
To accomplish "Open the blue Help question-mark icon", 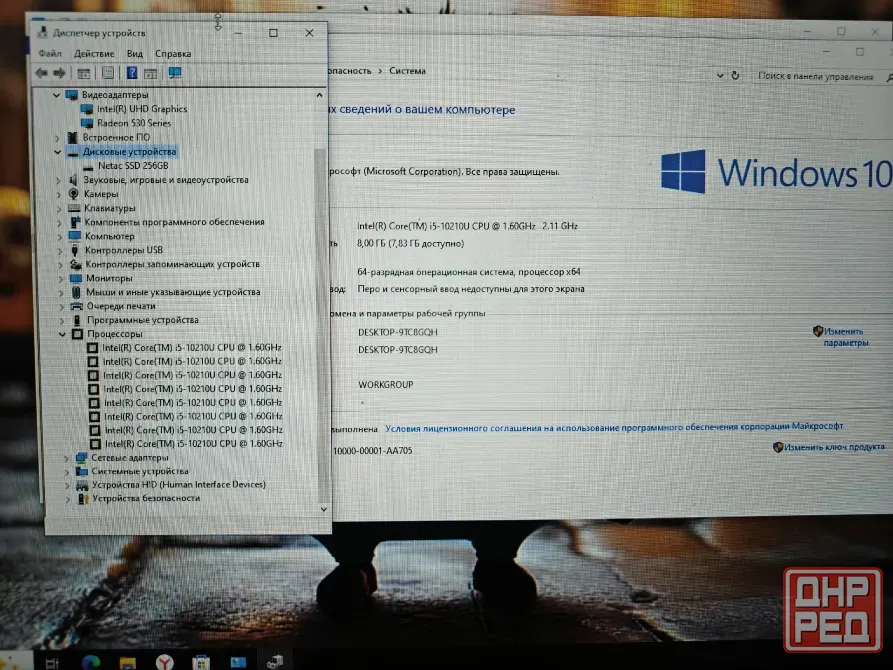I will click(132, 73).
